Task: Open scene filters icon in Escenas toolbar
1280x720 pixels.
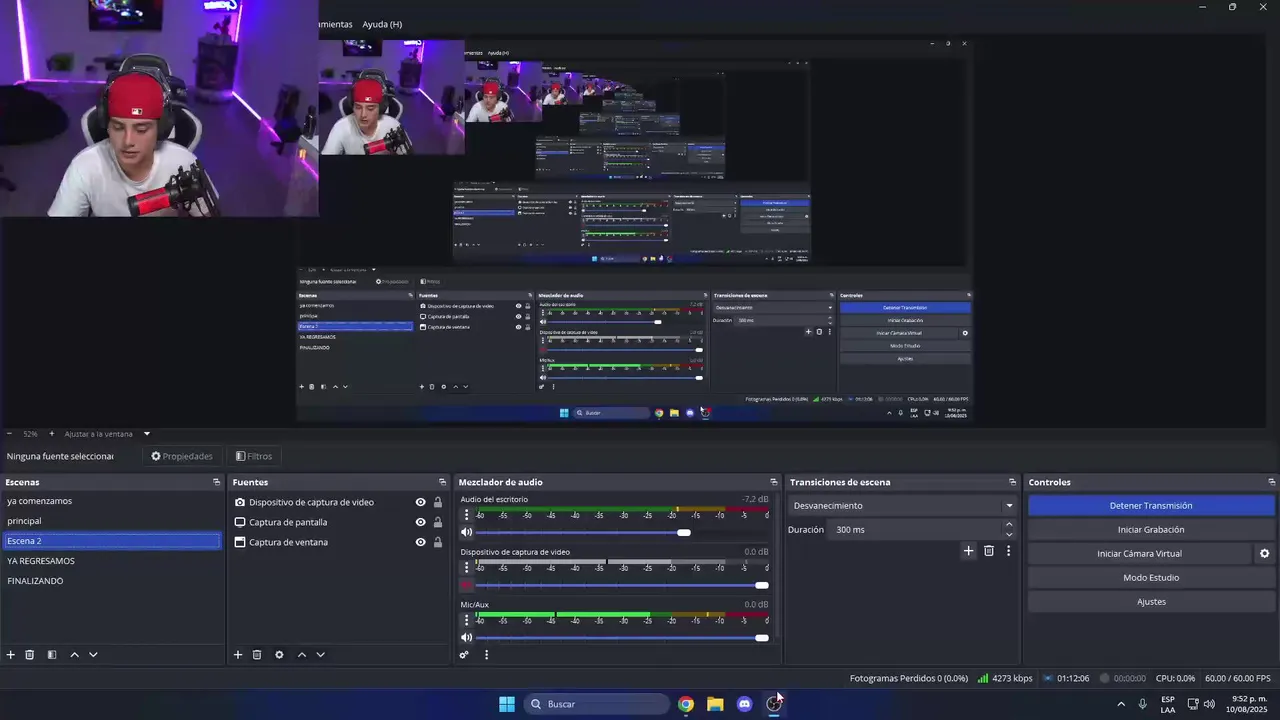Action: 52,655
